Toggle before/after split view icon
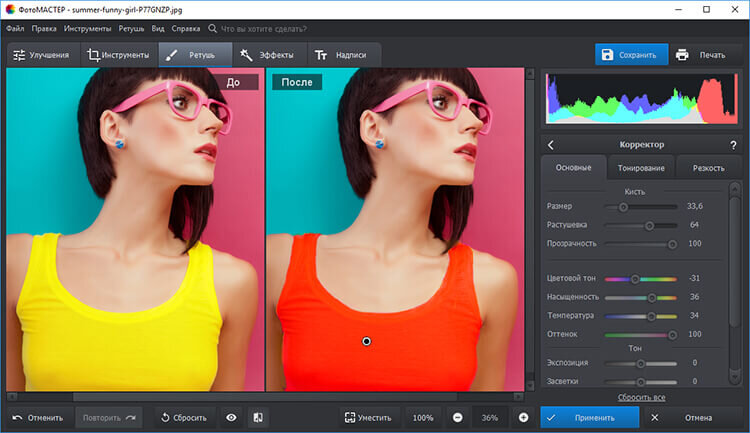The width and height of the screenshot is (750, 433). [x=257, y=417]
